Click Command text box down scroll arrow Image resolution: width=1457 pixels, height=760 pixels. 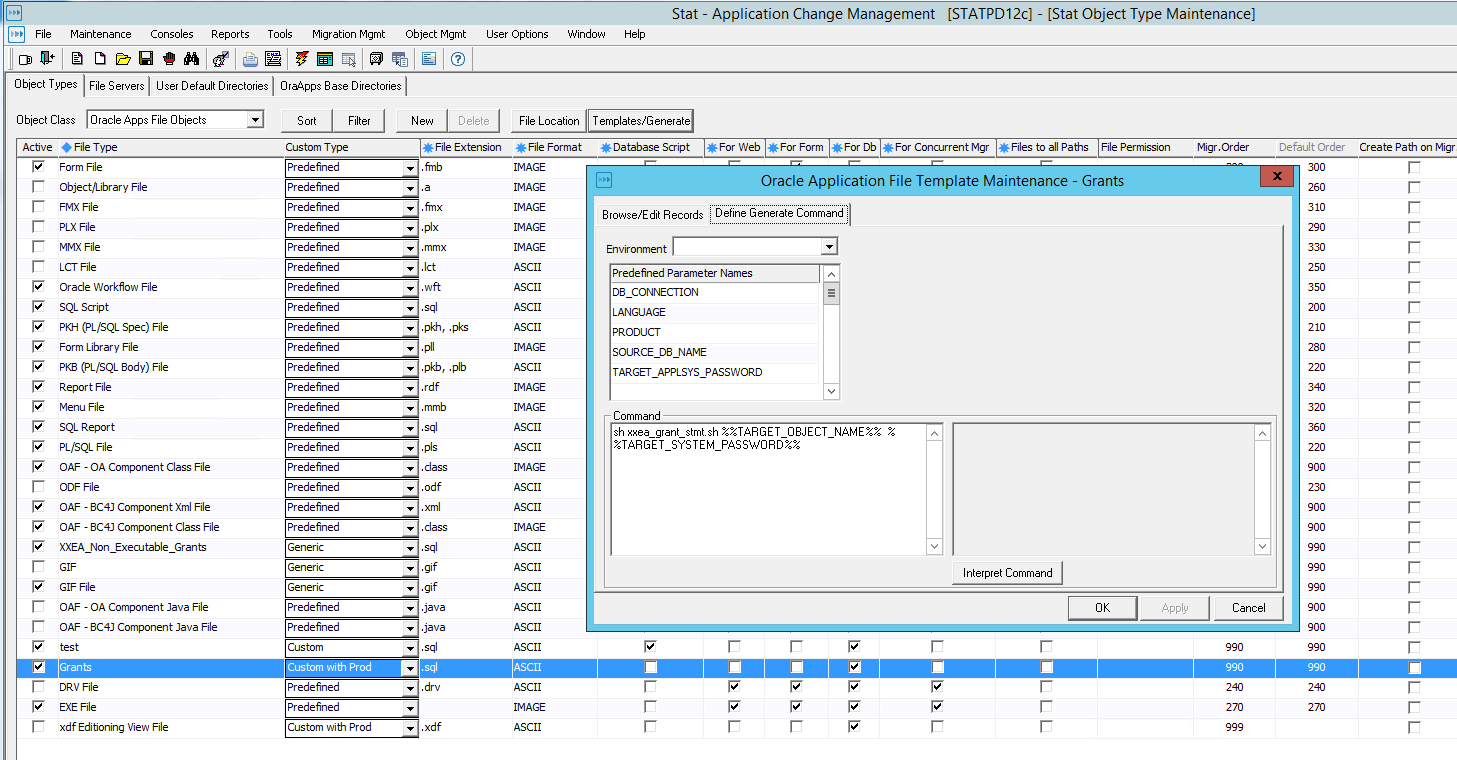pos(934,547)
